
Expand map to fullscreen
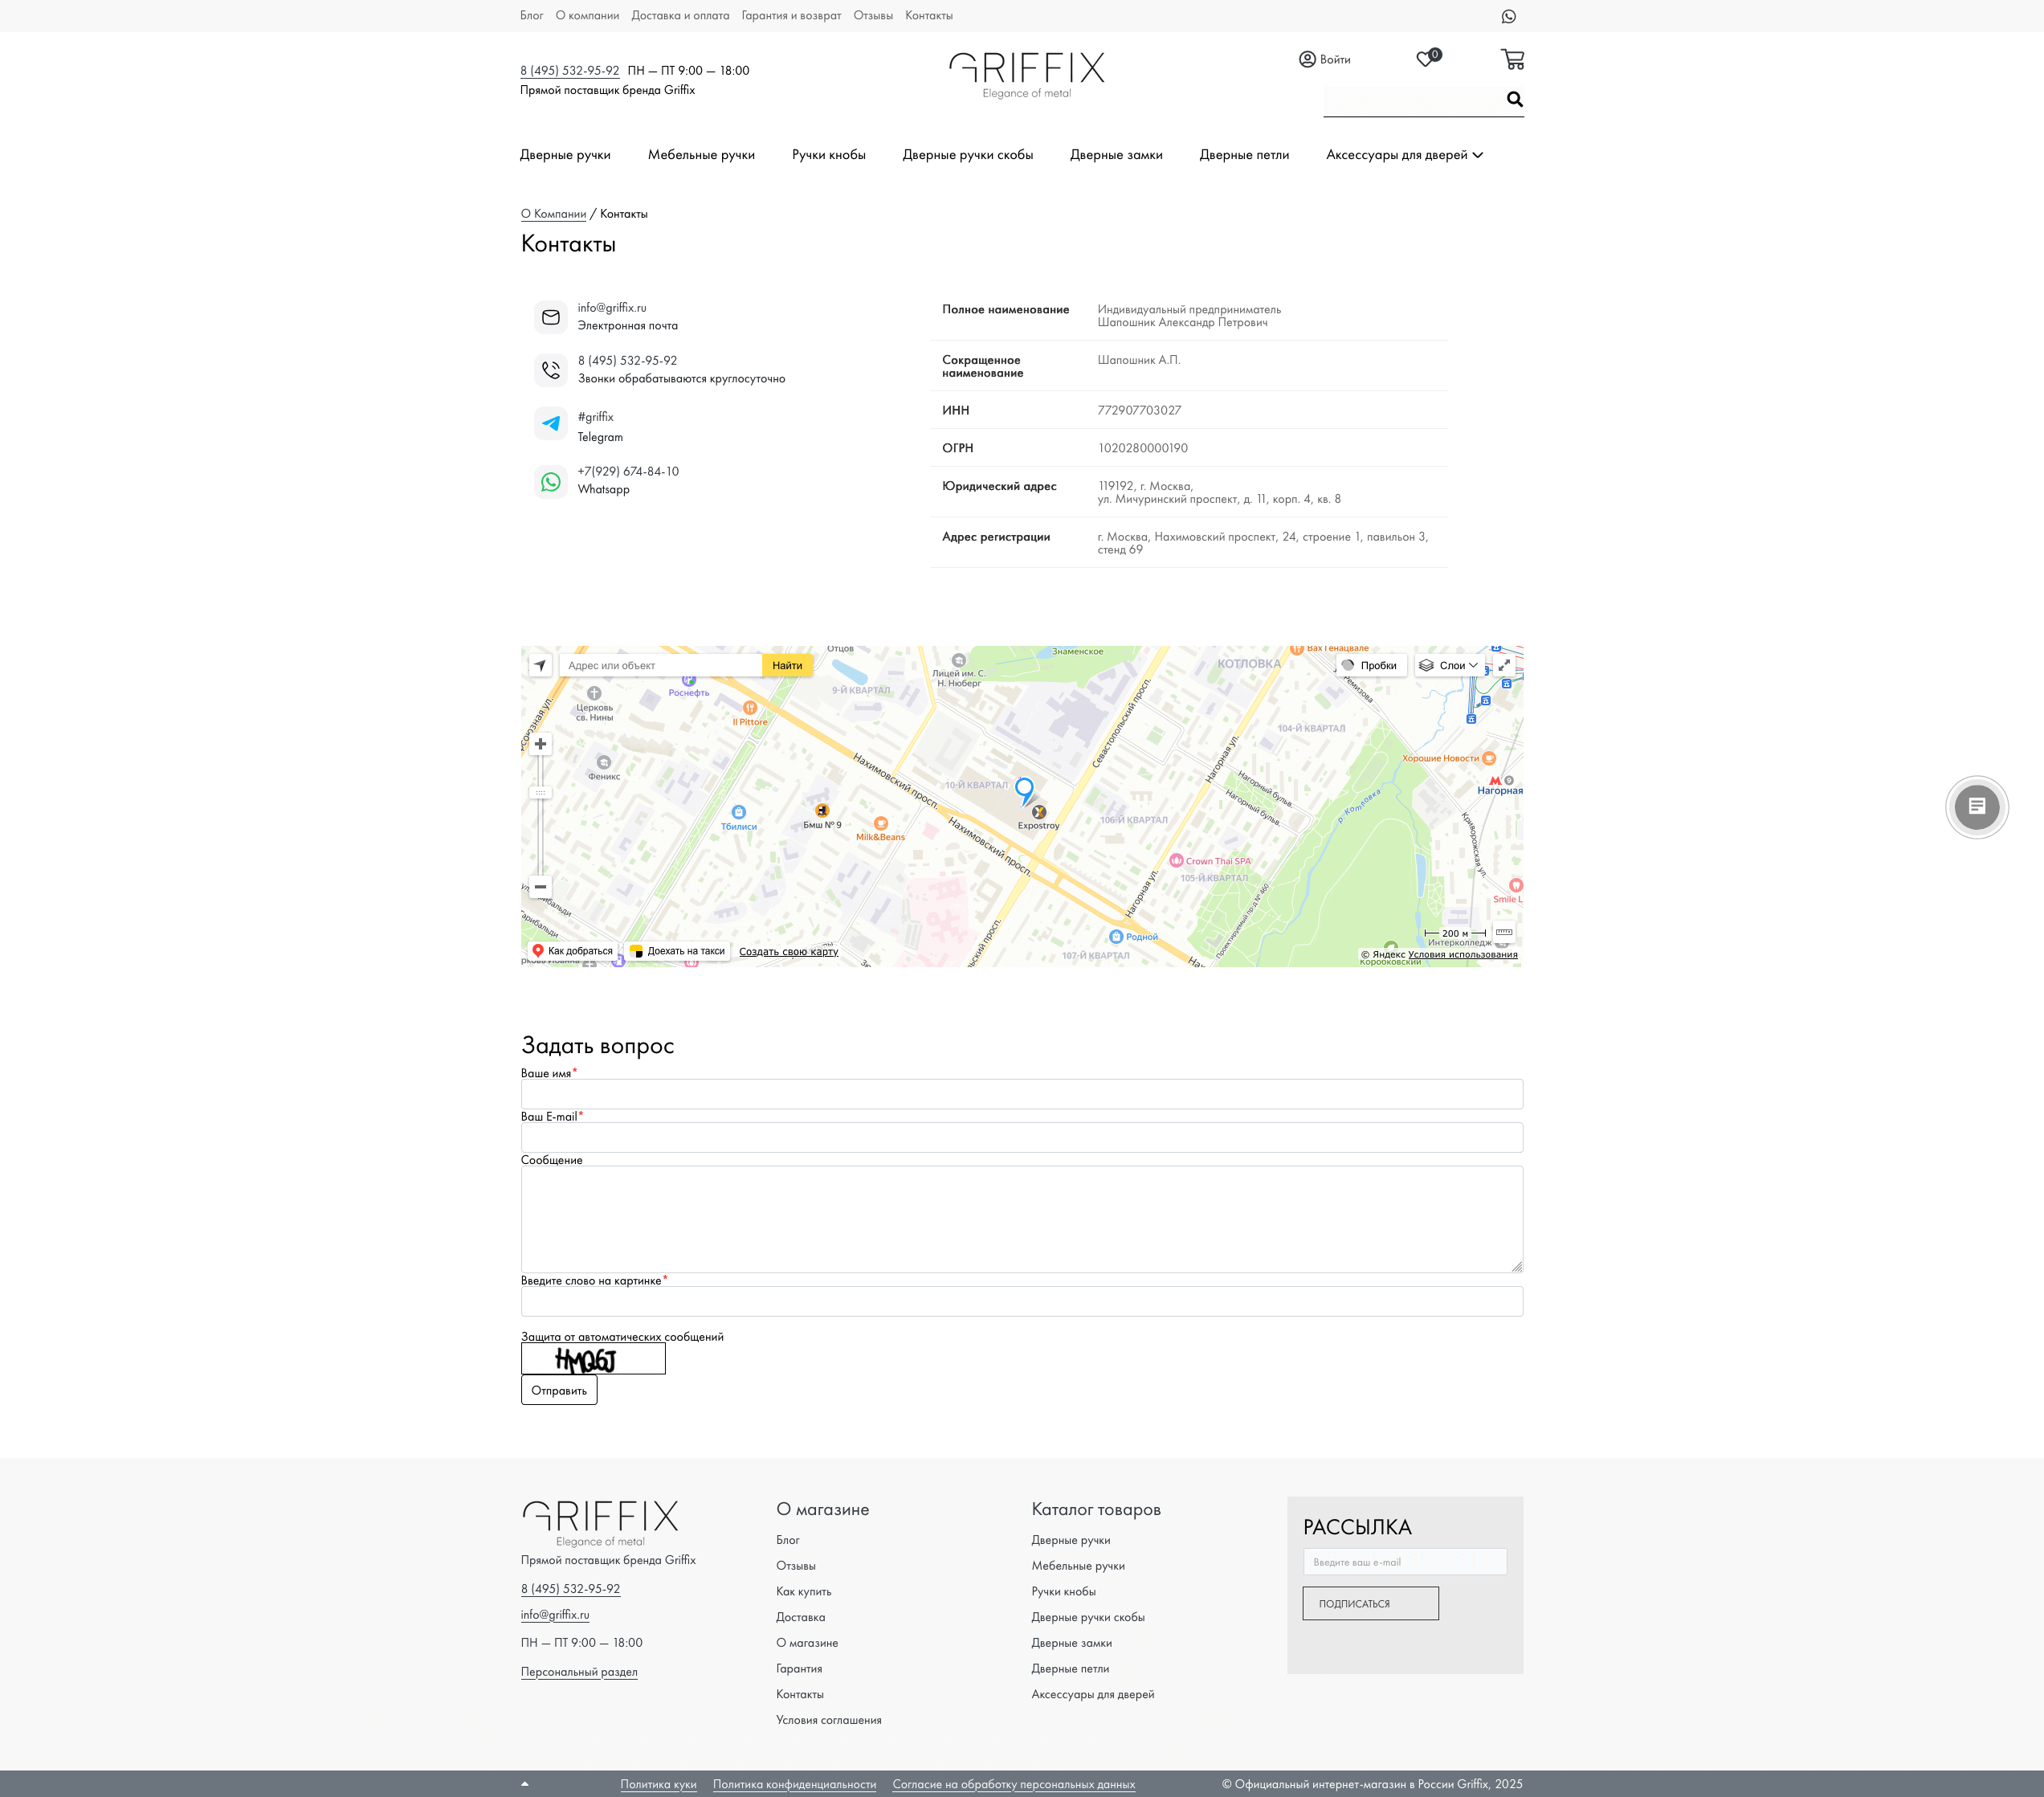(x=1503, y=665)
